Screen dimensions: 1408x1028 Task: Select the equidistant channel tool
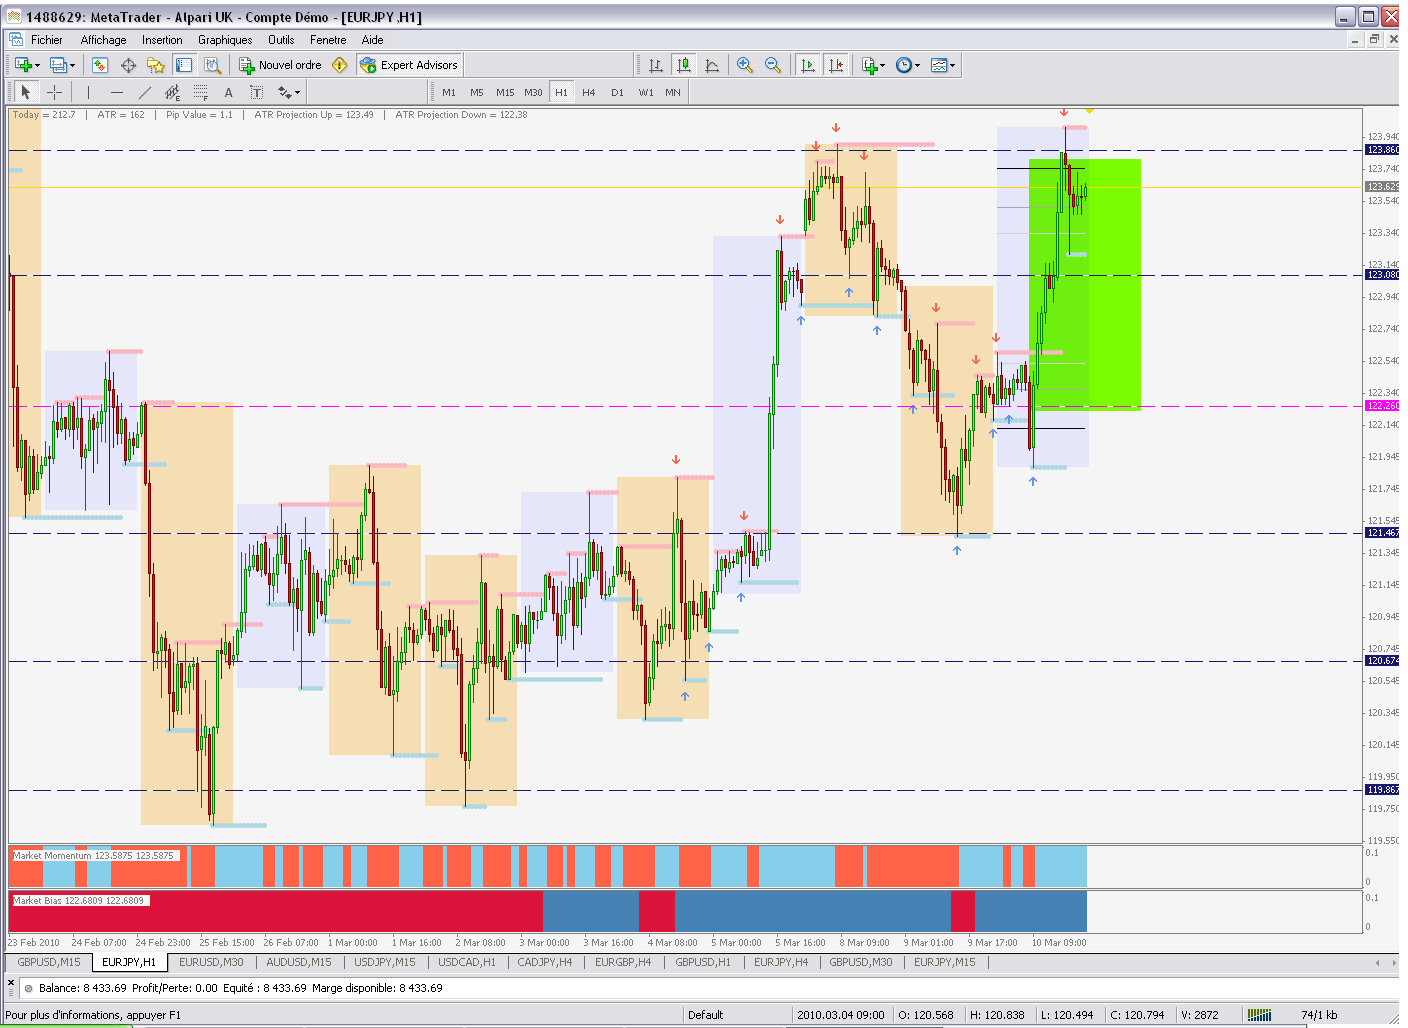point(172,92)
